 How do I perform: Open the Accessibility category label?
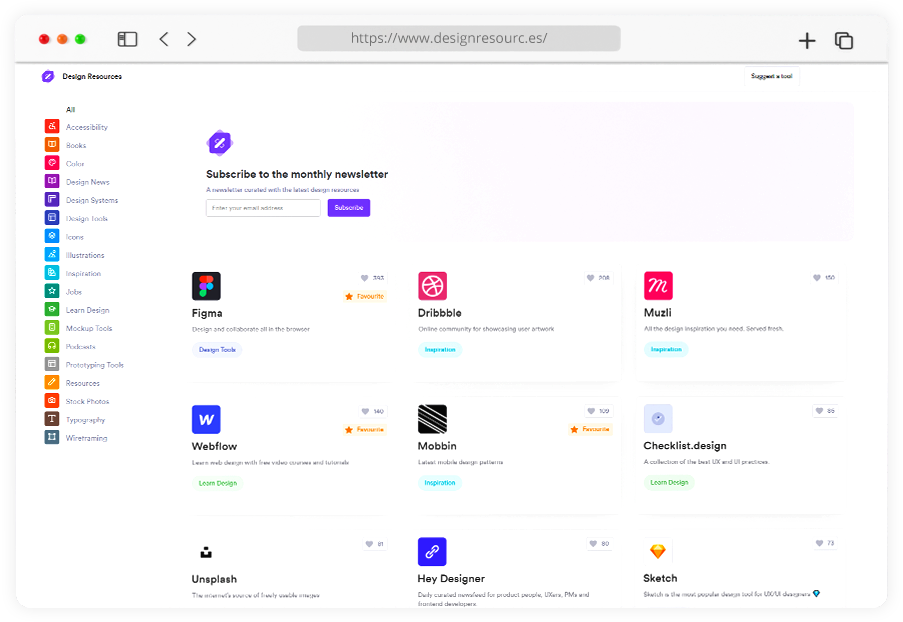point(86,127)
